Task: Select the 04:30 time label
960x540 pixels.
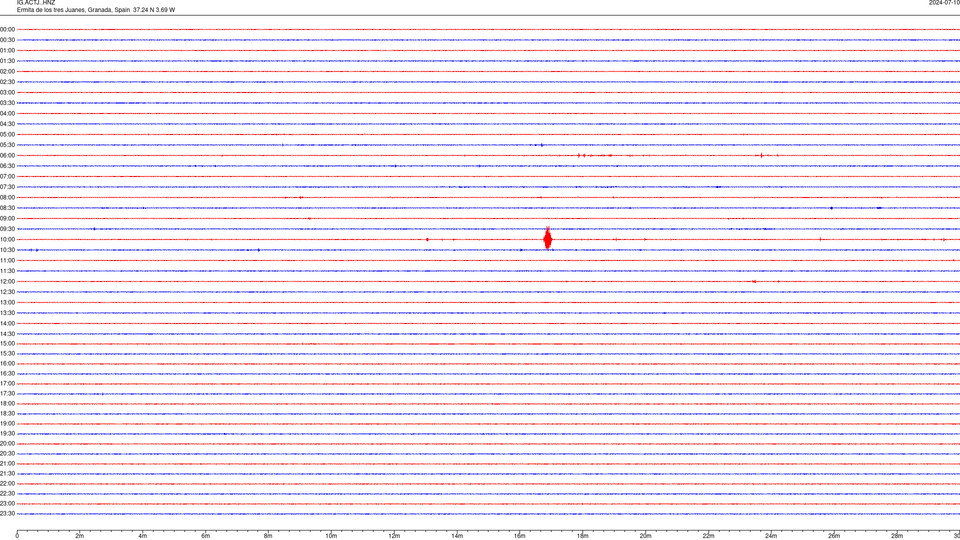Action: 7,124
